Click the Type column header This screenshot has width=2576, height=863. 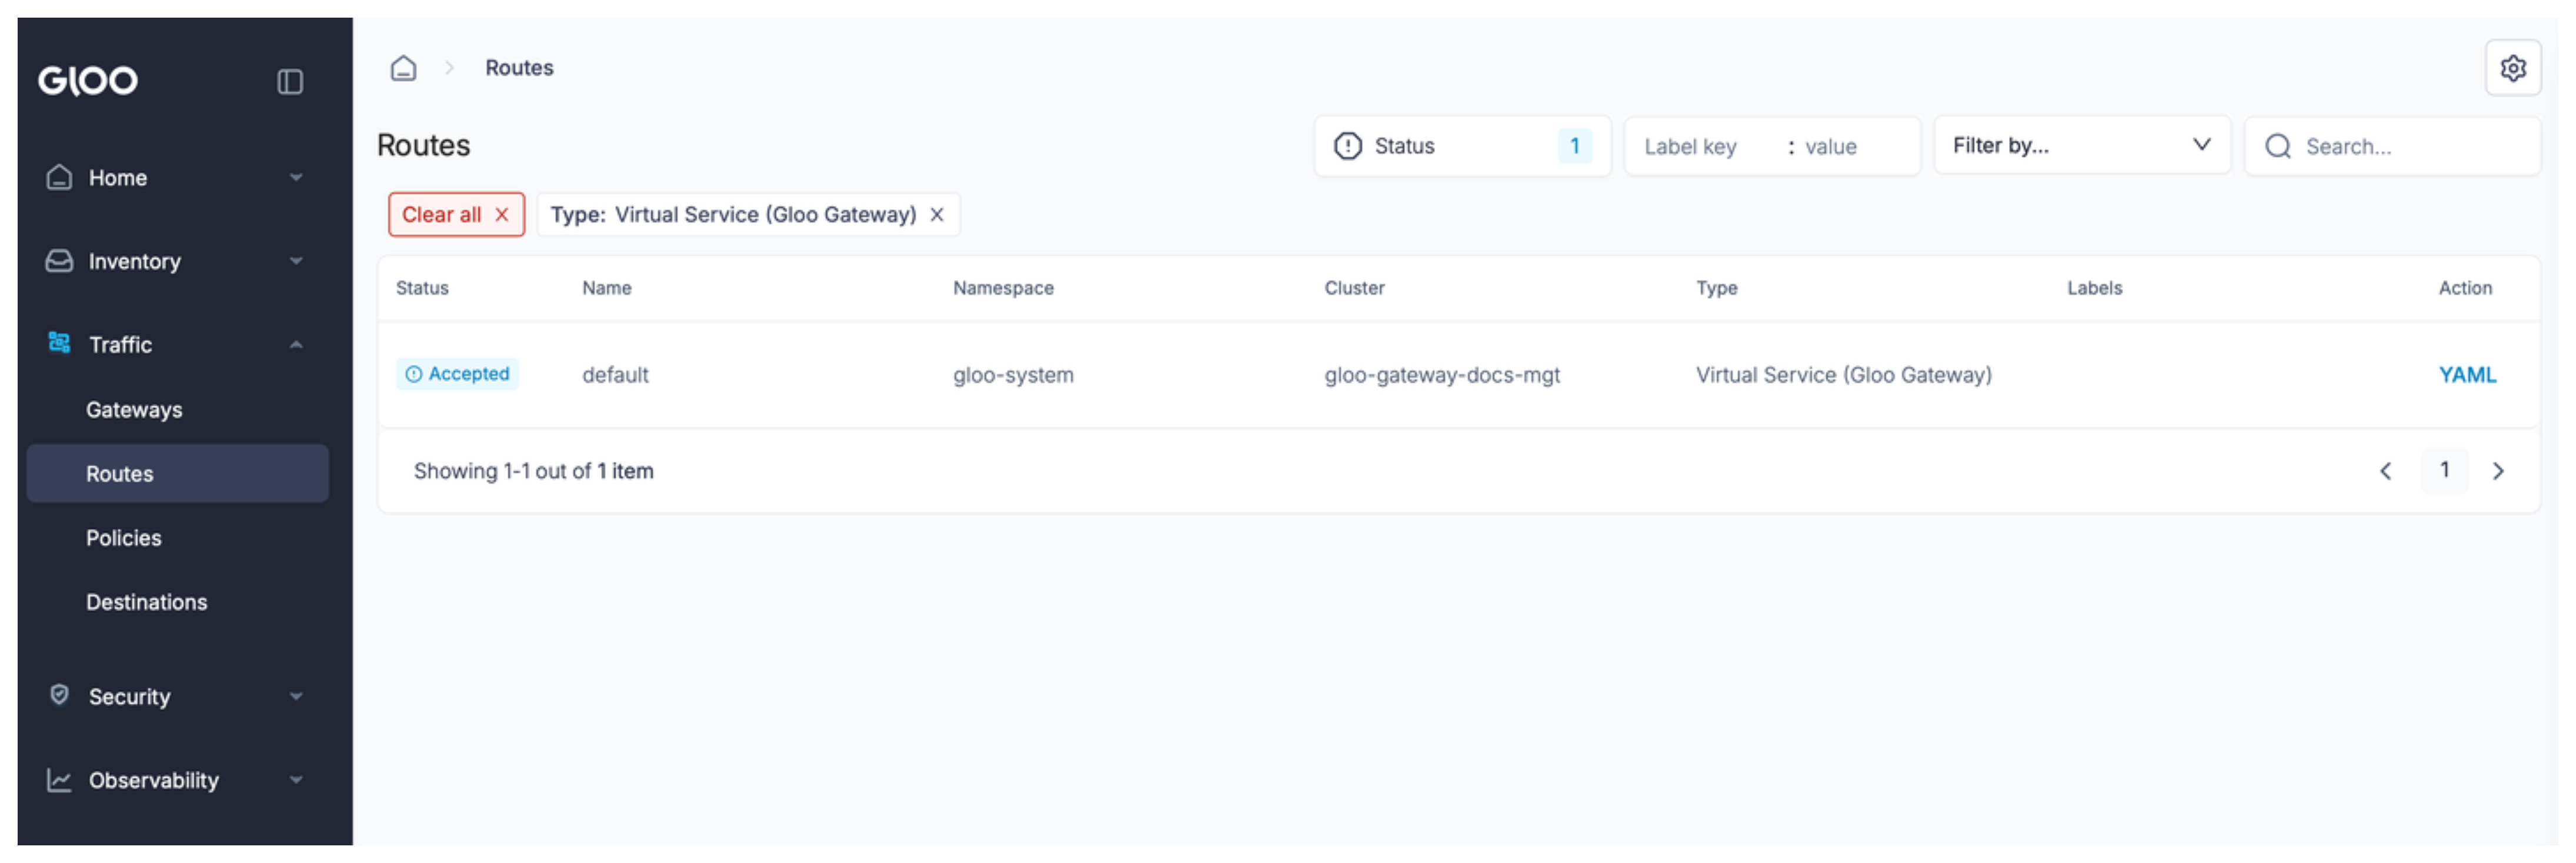[1716, 288]
